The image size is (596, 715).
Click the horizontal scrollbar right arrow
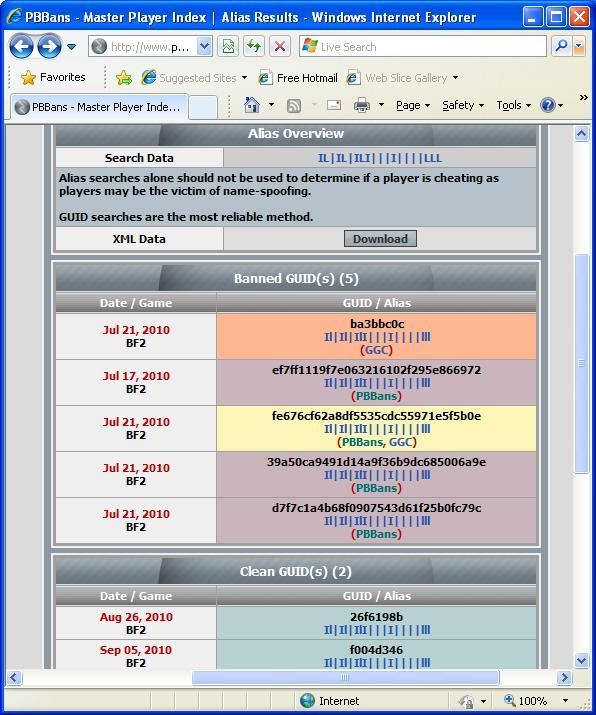[564, 678]
